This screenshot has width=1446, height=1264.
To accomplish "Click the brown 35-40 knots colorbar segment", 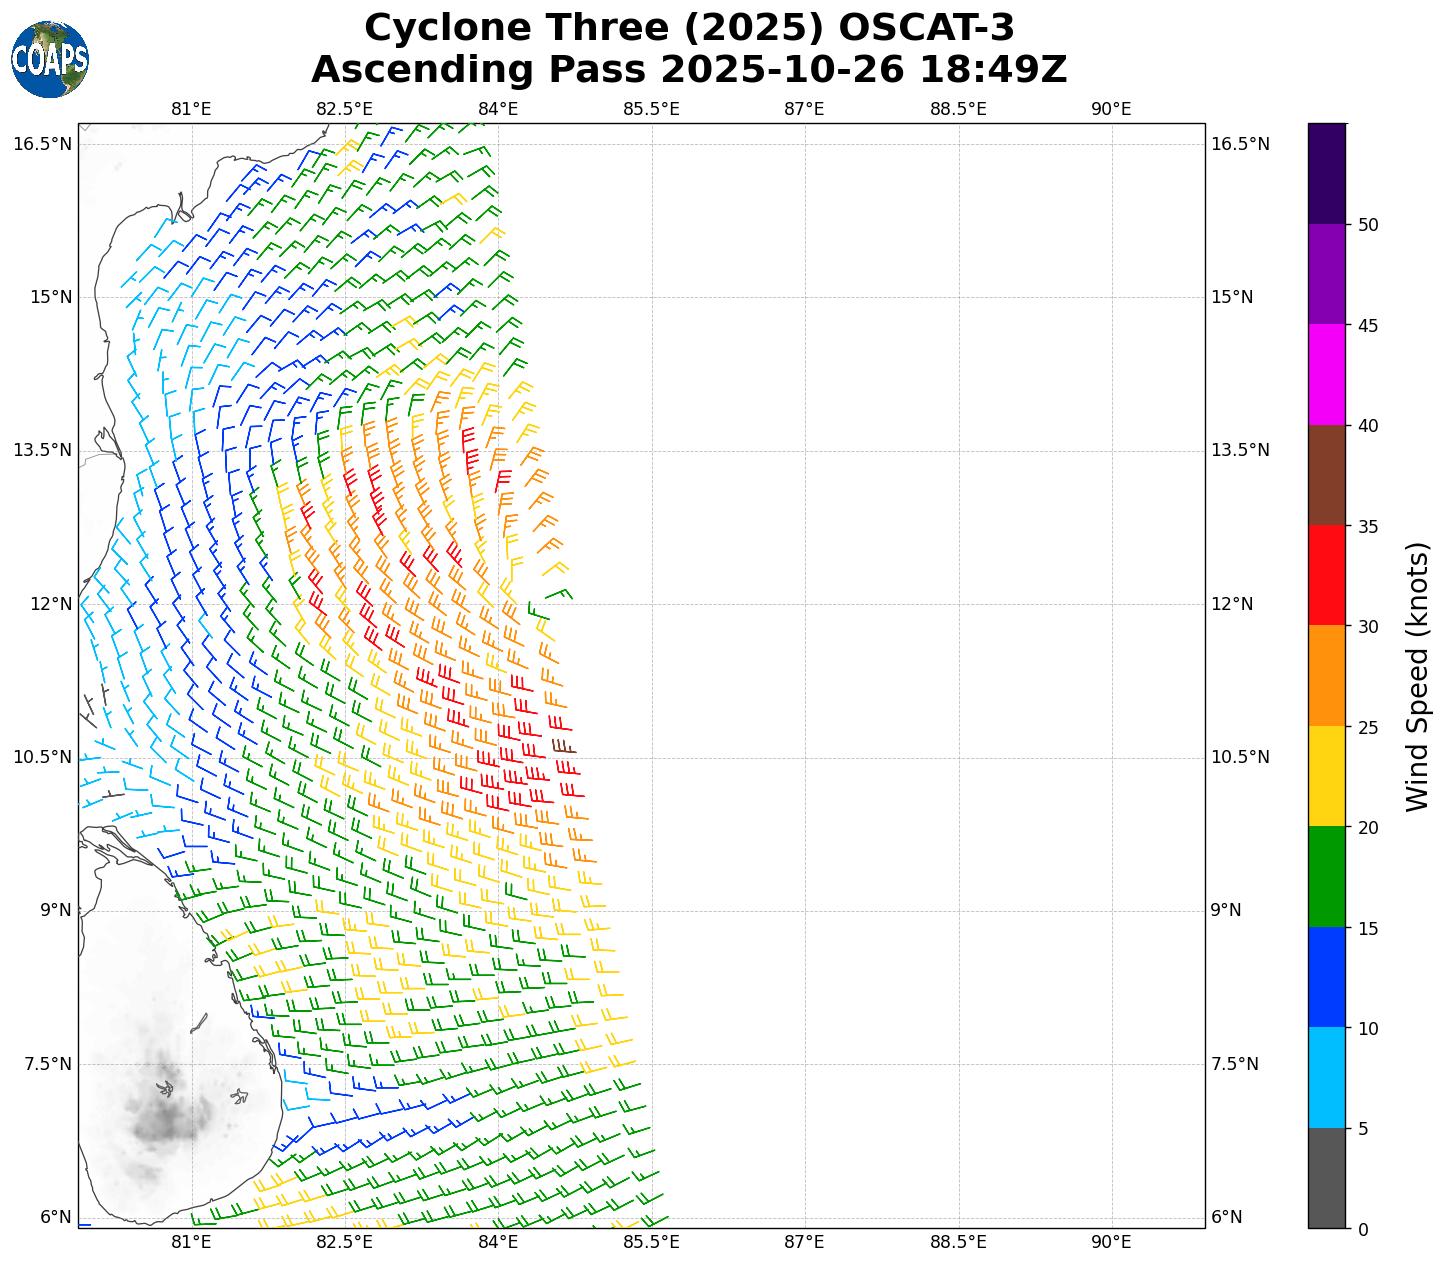I will pyautogui.click(x=1327, y=475).
